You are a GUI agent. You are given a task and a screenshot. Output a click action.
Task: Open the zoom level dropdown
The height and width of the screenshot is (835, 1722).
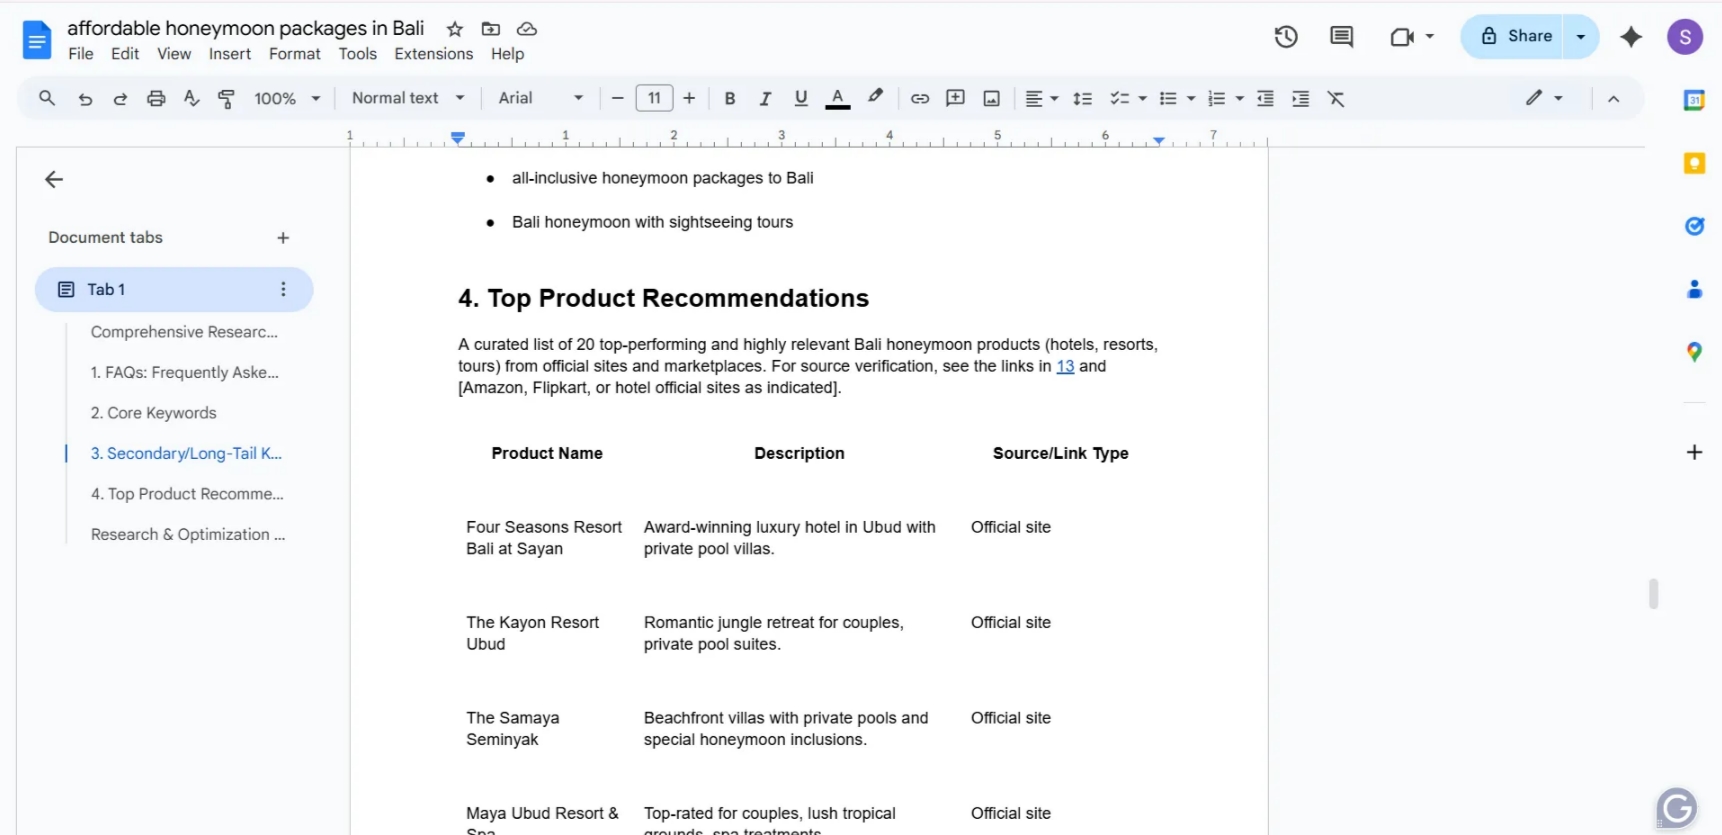(287, 98)
